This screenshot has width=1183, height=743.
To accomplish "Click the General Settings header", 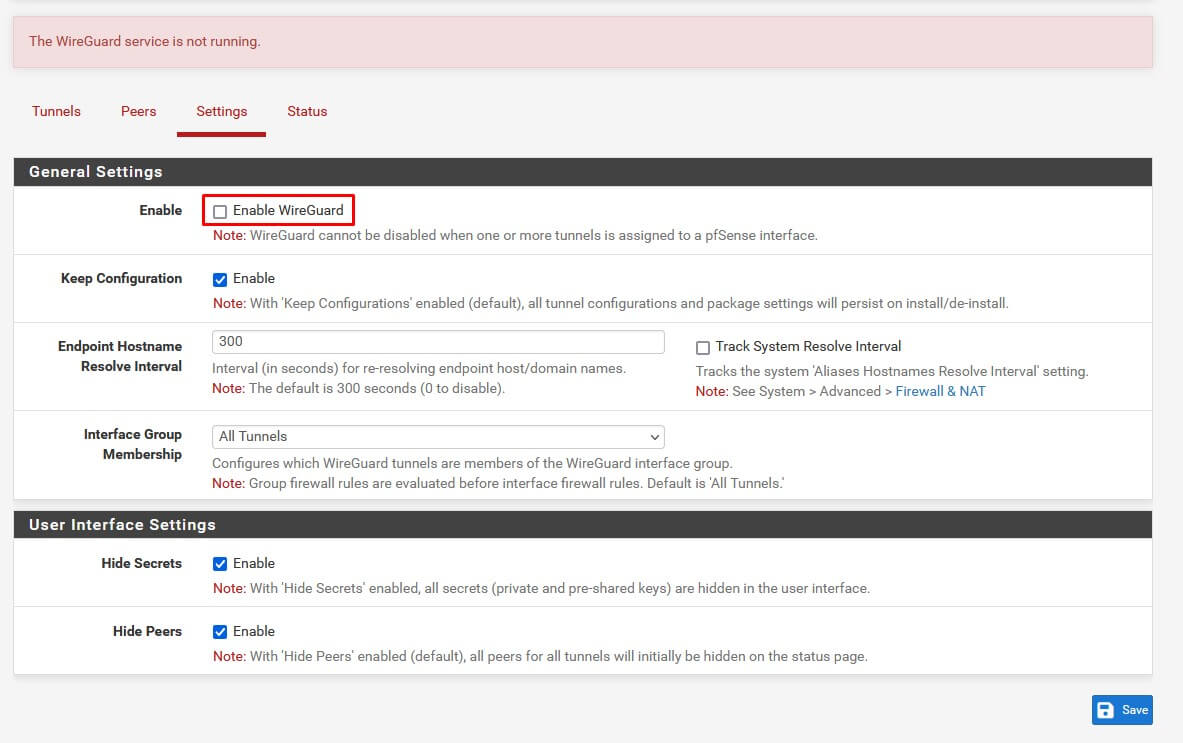I will coord(582,172).
